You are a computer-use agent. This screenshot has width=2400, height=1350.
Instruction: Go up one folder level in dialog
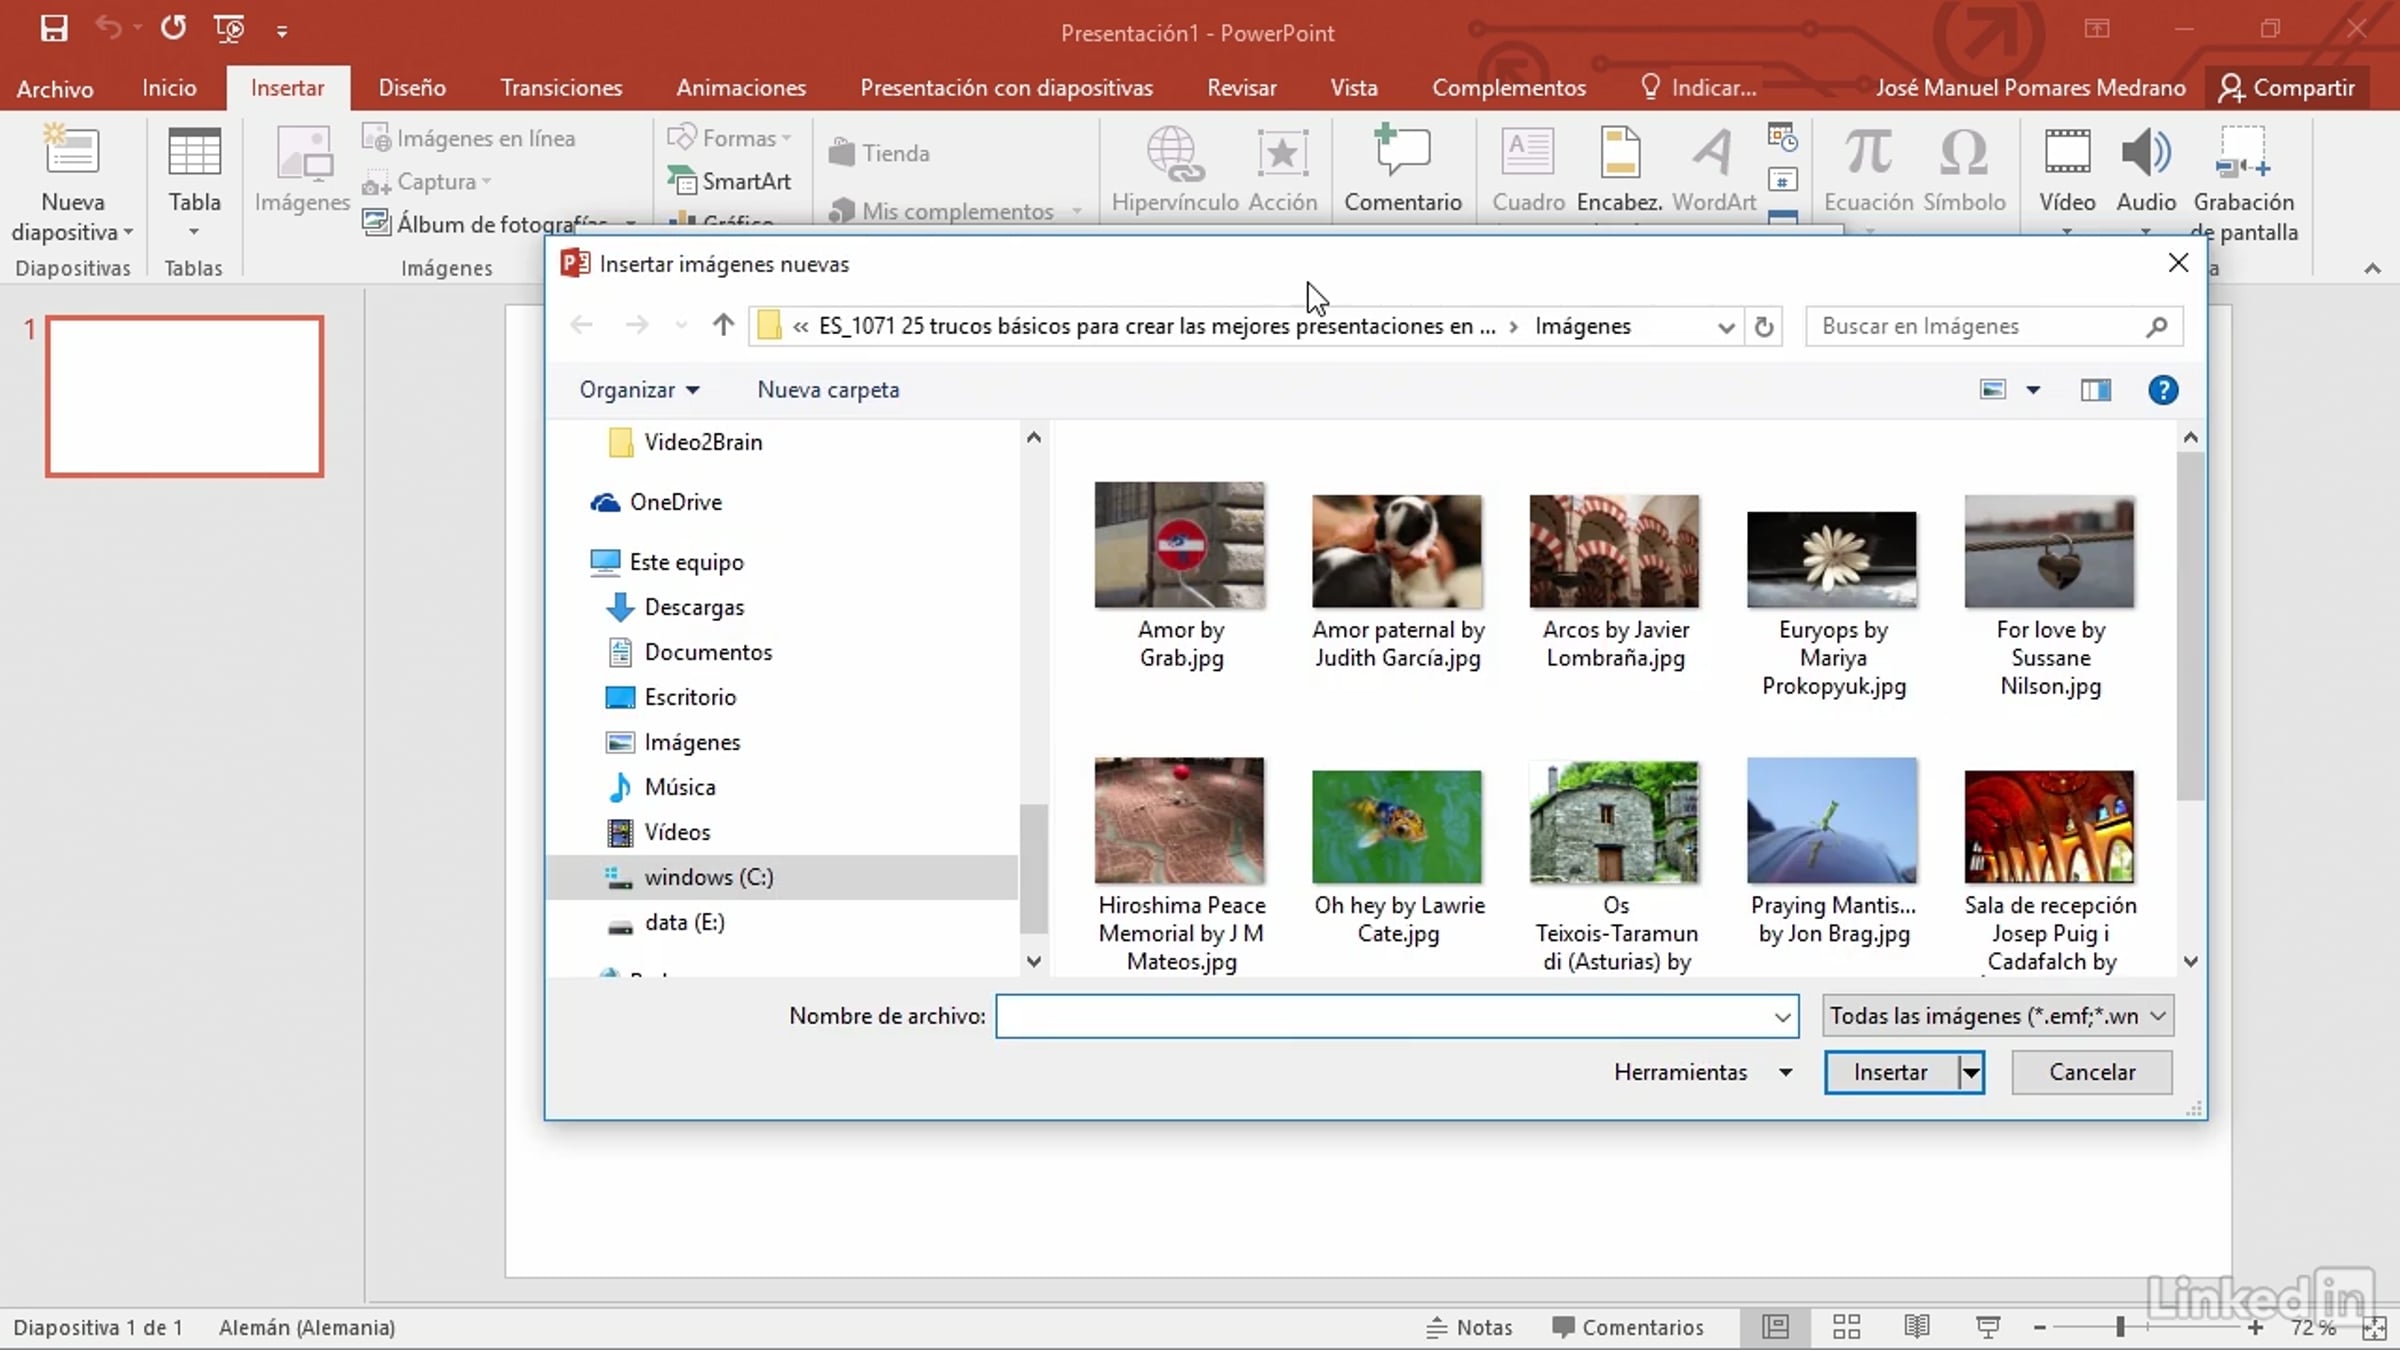723,326
